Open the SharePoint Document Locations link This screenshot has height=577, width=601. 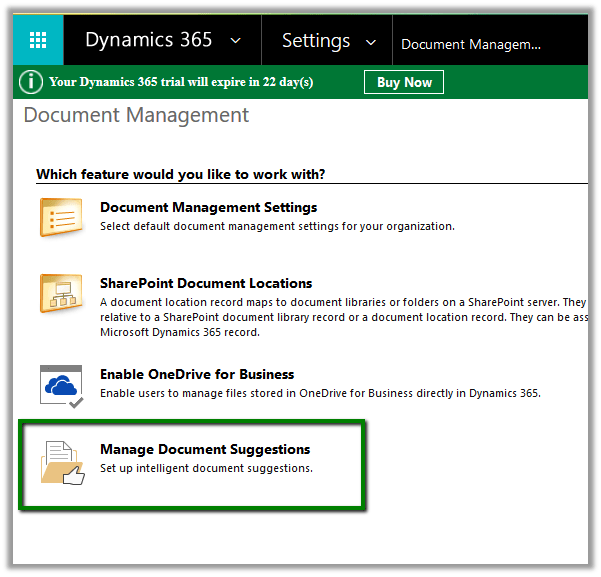coord(206,284)
